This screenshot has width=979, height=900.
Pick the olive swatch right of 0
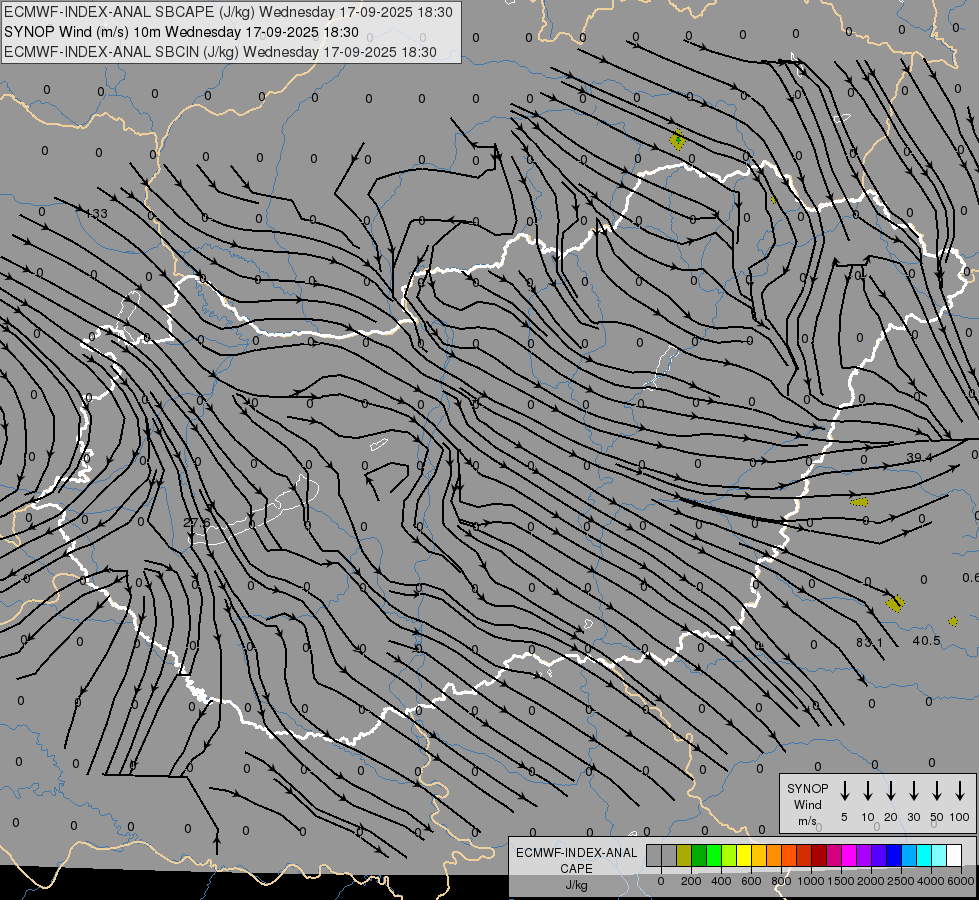click(684, 855)
